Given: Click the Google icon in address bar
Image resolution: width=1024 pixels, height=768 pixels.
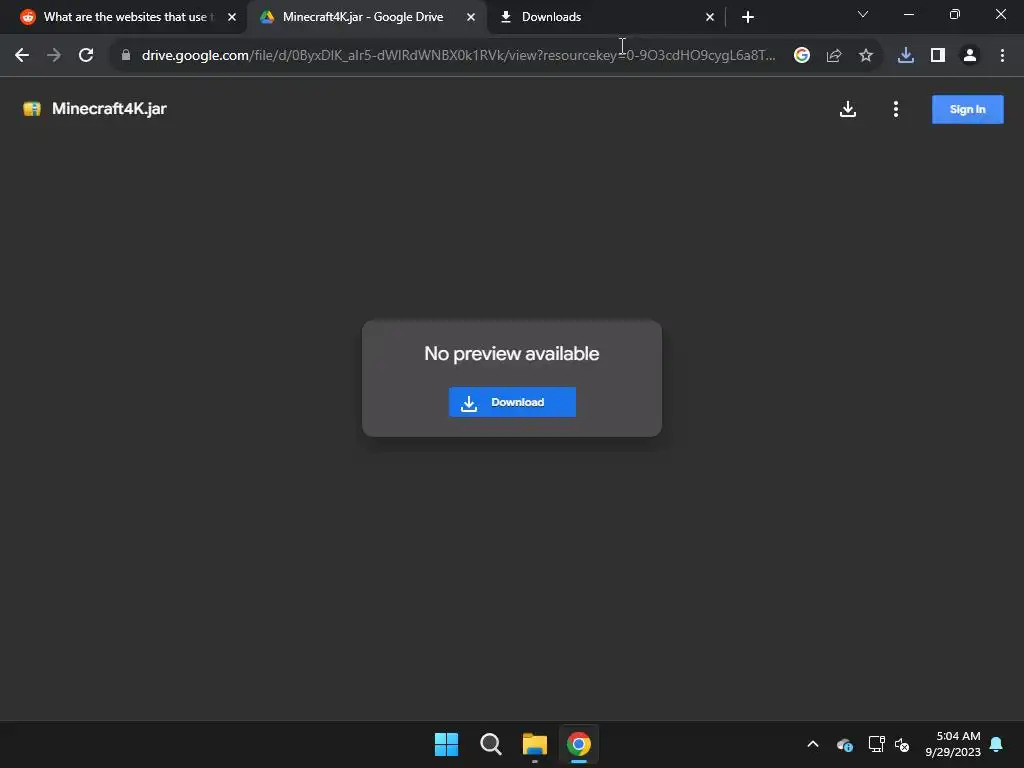Looking at the screenshot, I should pyautogui.click(x=801, y=56).
